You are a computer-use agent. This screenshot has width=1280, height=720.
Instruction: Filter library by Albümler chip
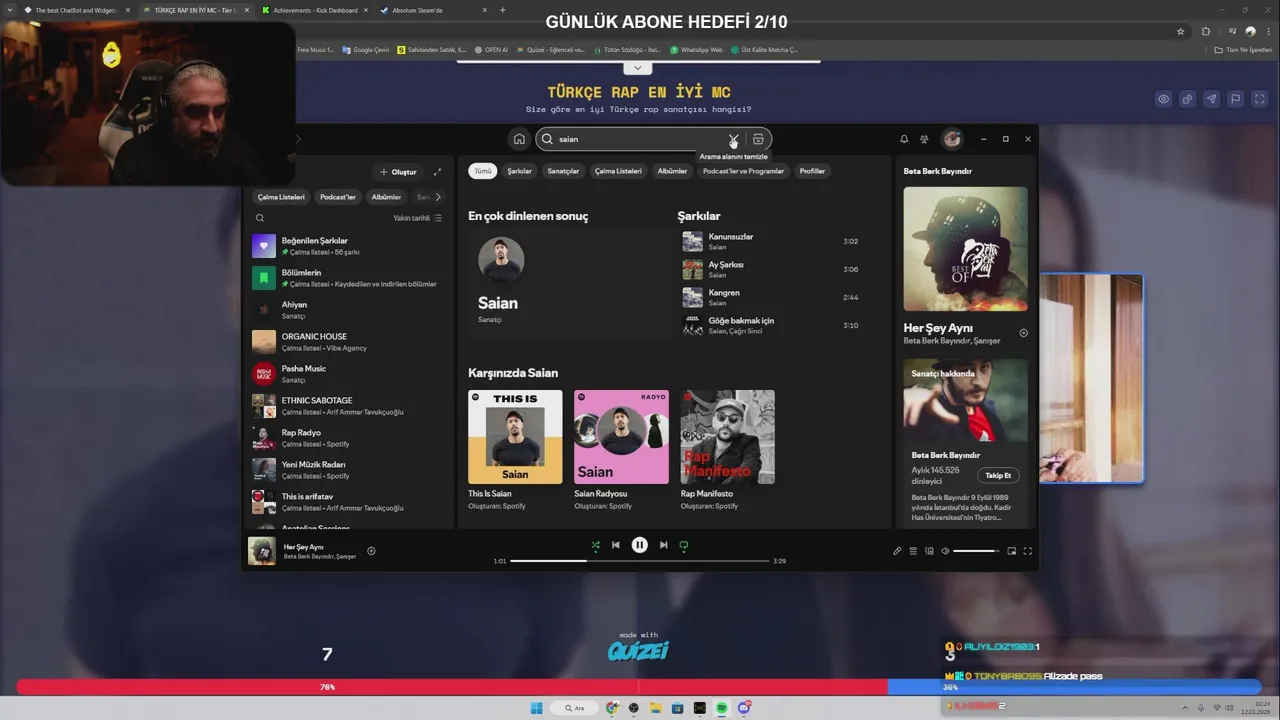386,197
